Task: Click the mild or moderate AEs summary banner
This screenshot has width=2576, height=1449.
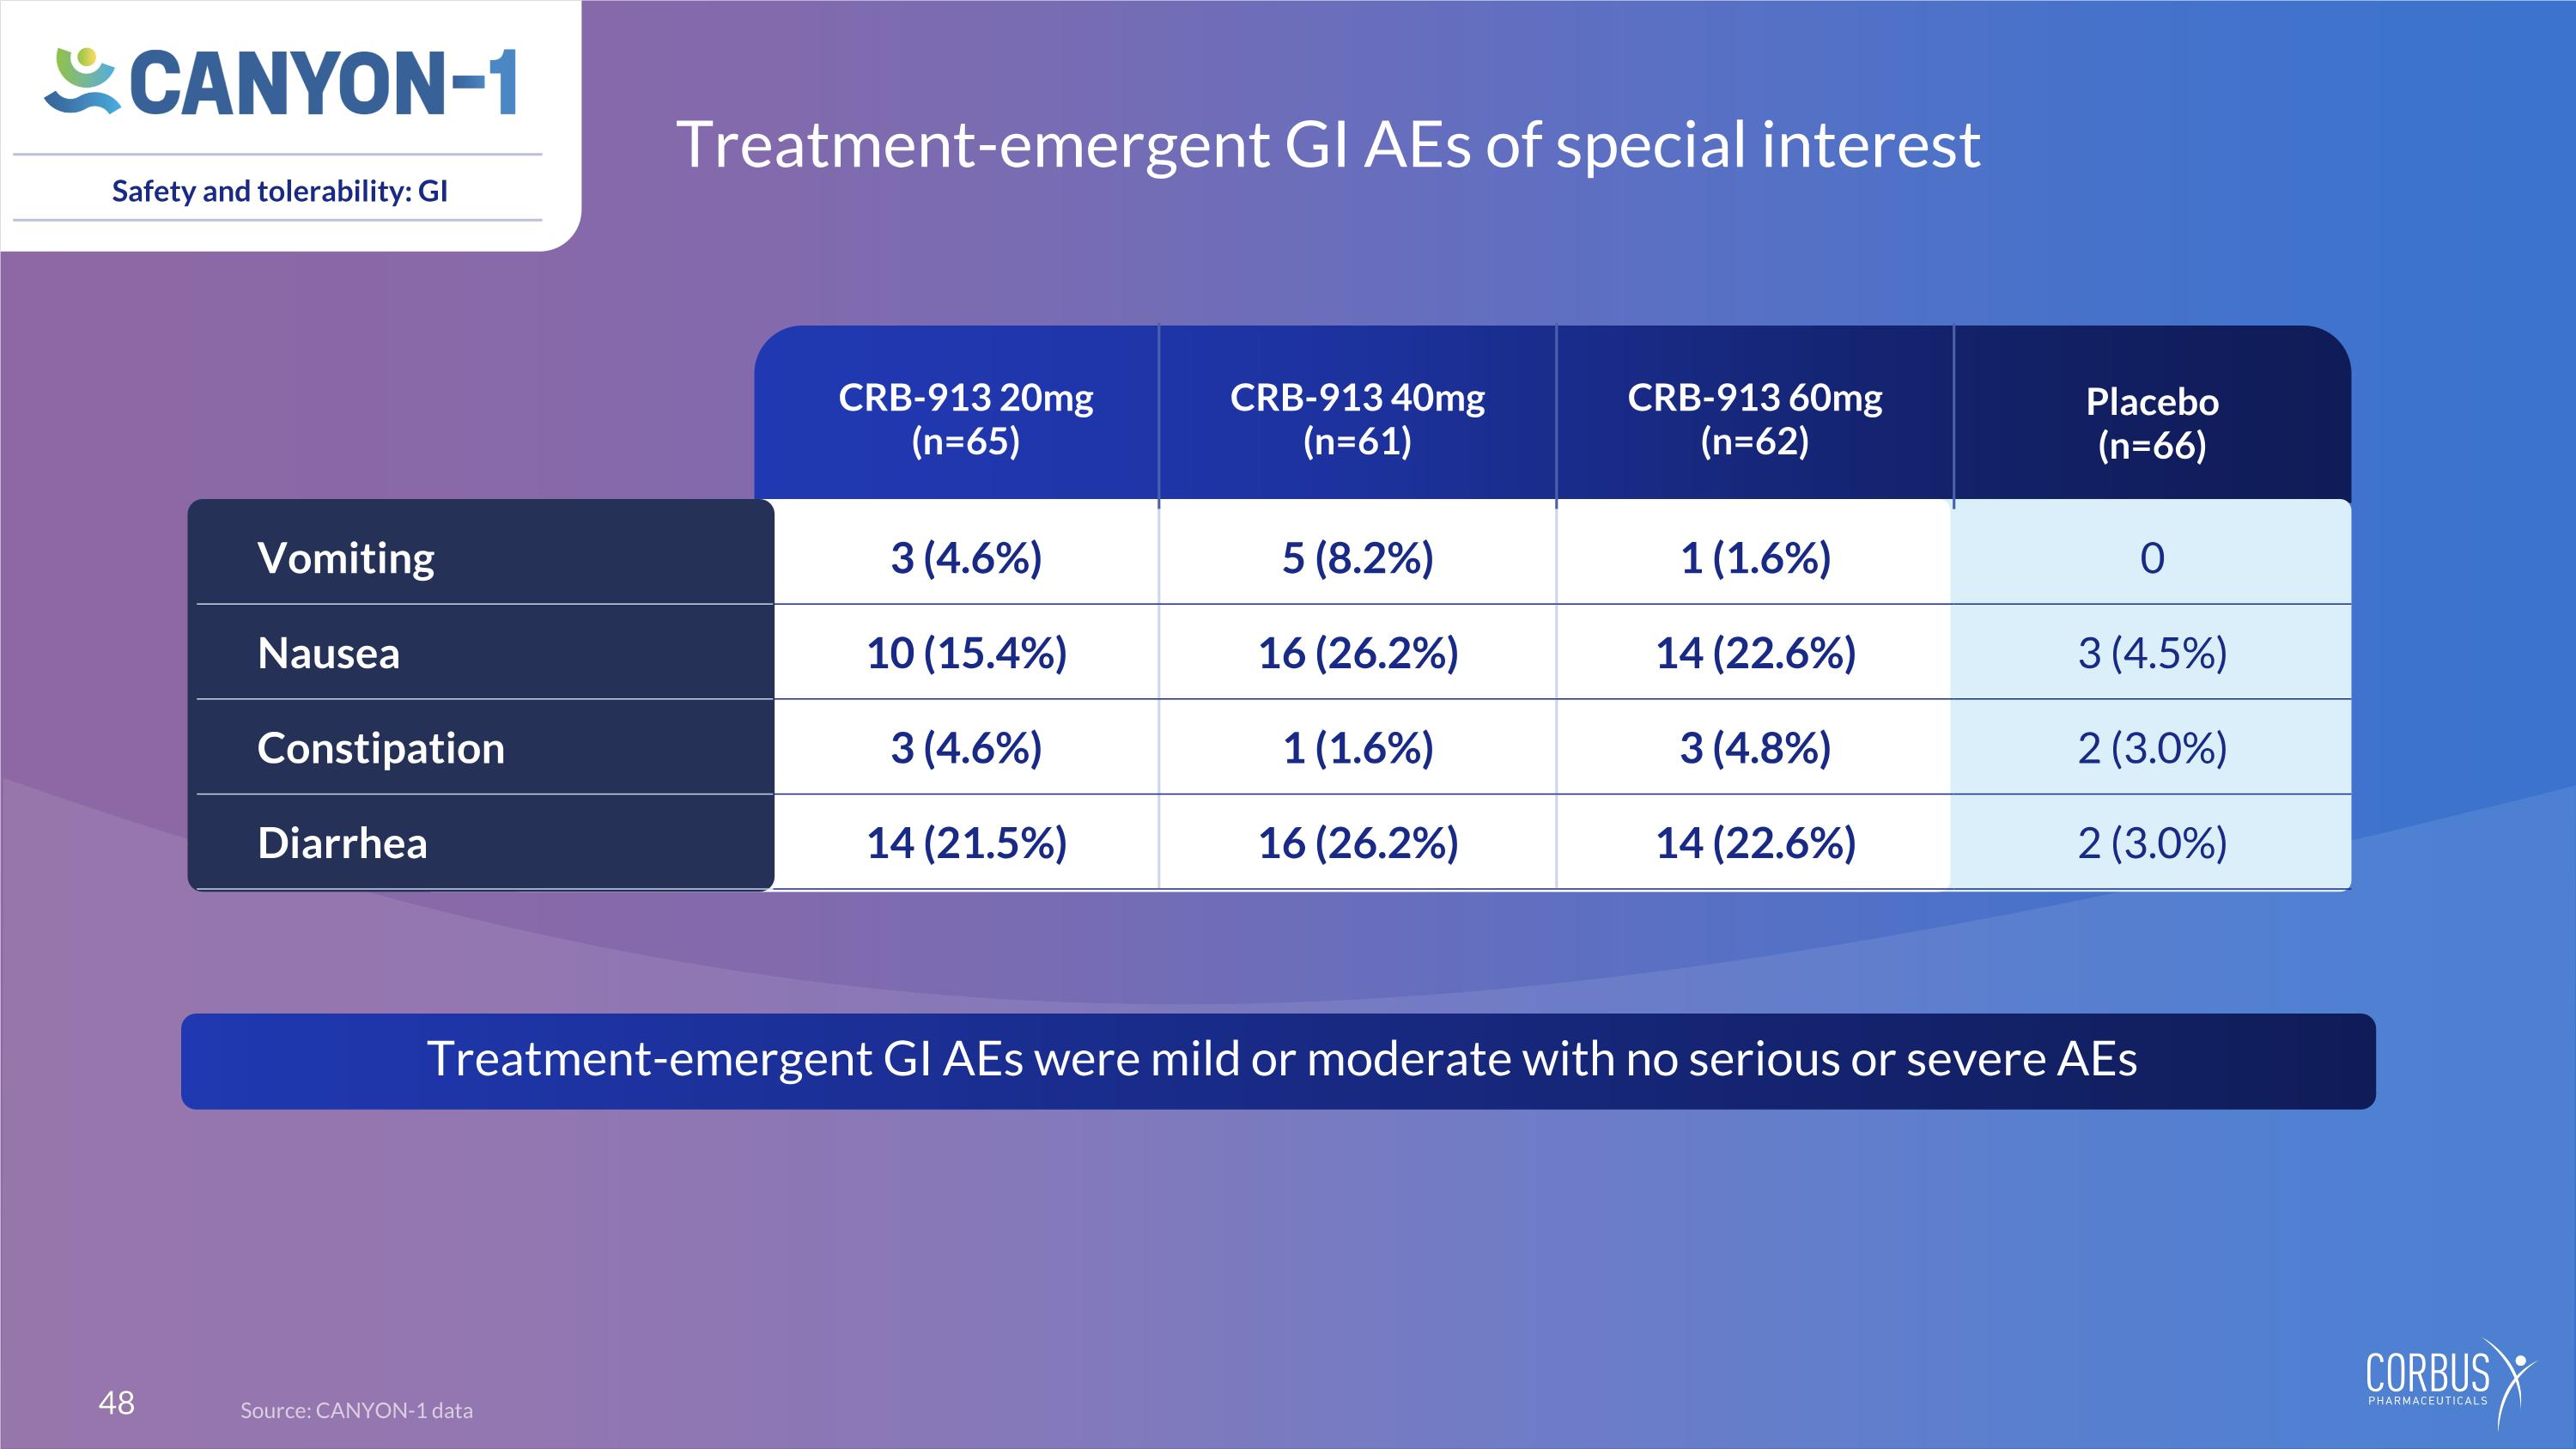Action: coord(1278,1061)
